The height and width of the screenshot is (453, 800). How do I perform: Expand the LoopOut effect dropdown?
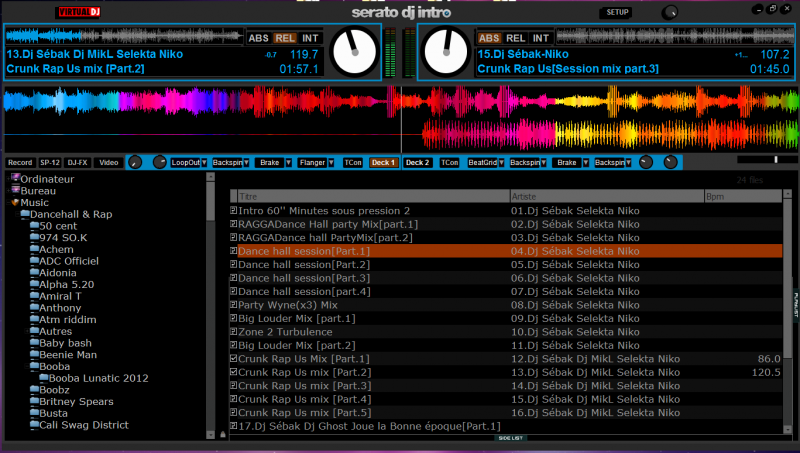[205, 162]
